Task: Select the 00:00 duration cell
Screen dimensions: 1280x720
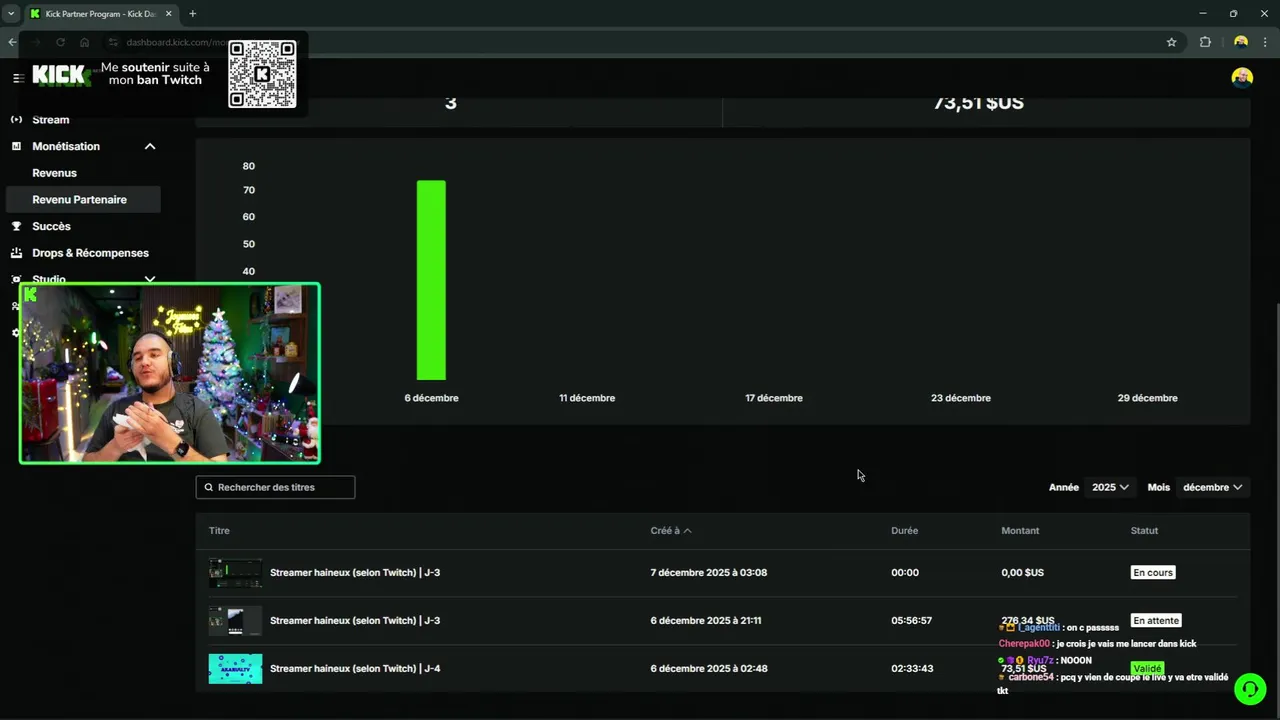Action: tap(904, 573)
